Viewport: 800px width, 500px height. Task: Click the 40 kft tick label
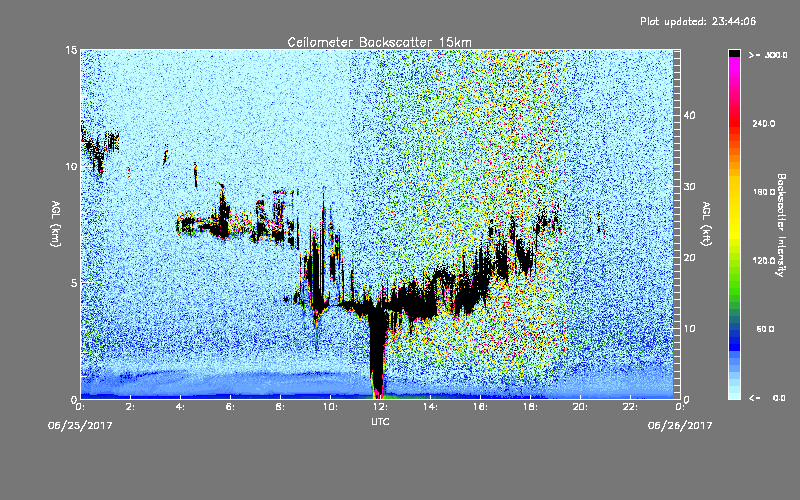point(689,115)
